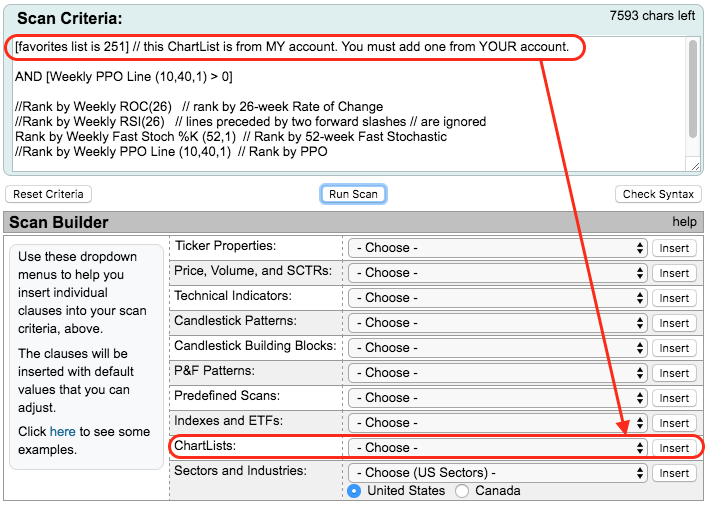
Task: Insert the P&F Patterns clause
Action: (x=674, y=373)
